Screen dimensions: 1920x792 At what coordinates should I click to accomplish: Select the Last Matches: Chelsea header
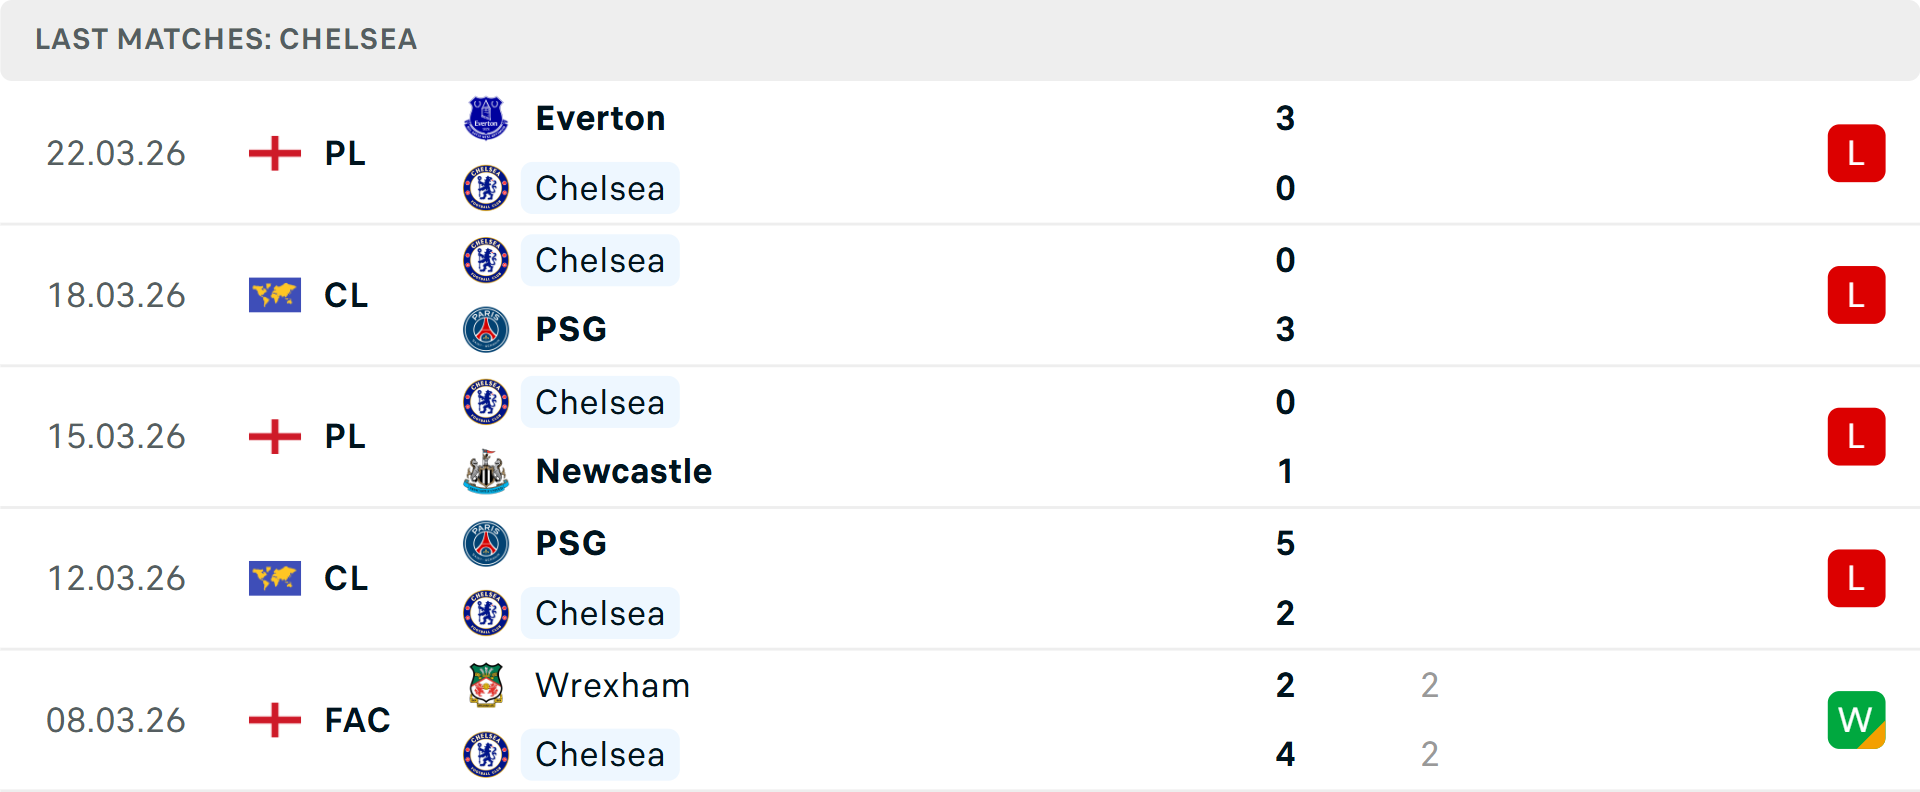coord(226,39)
